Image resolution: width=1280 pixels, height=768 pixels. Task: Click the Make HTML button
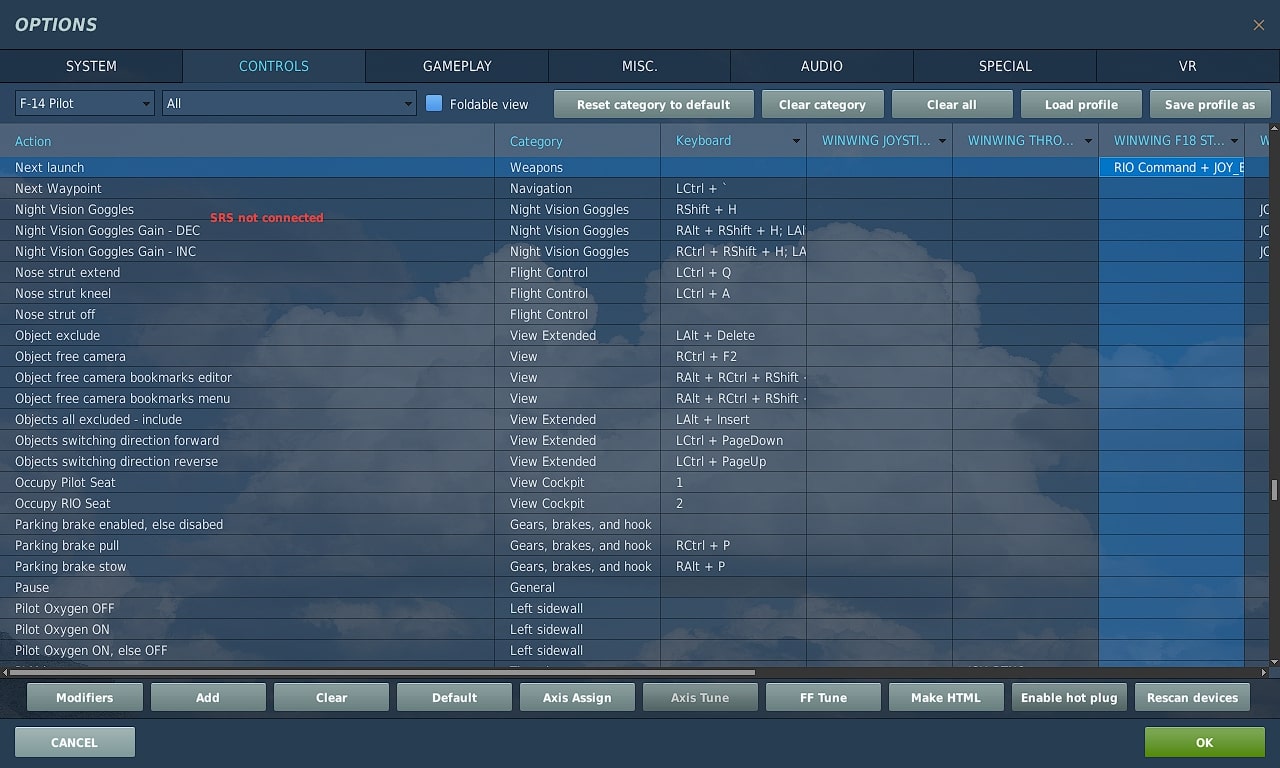946,698
